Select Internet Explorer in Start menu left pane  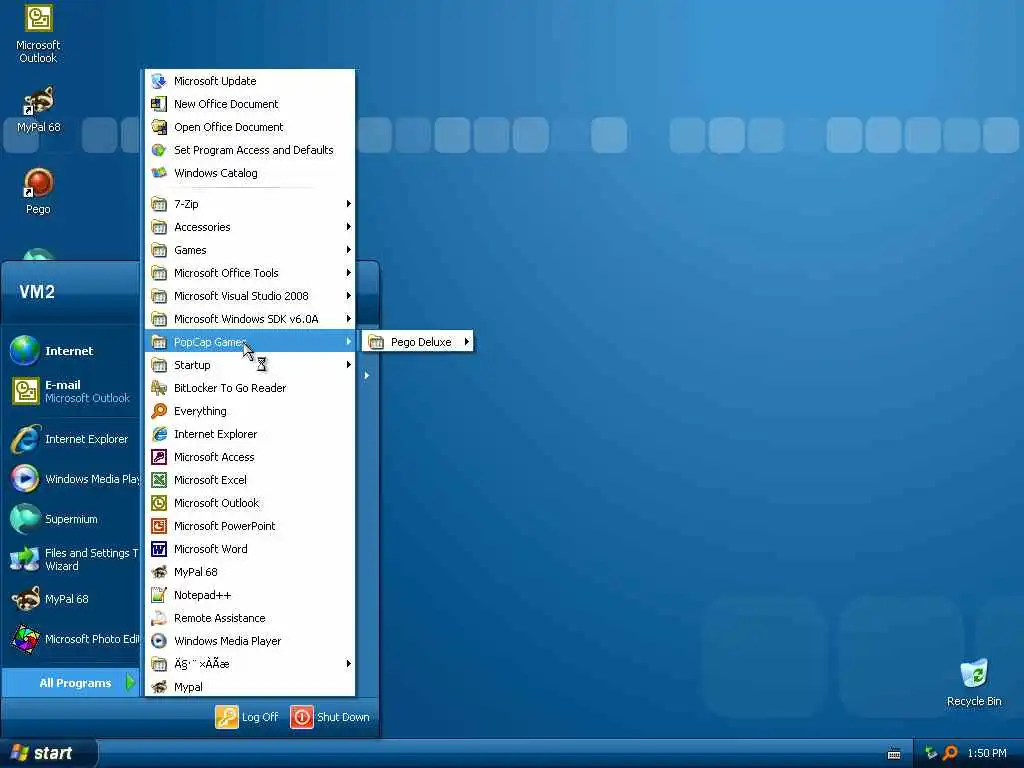click(x=72, y=439)
